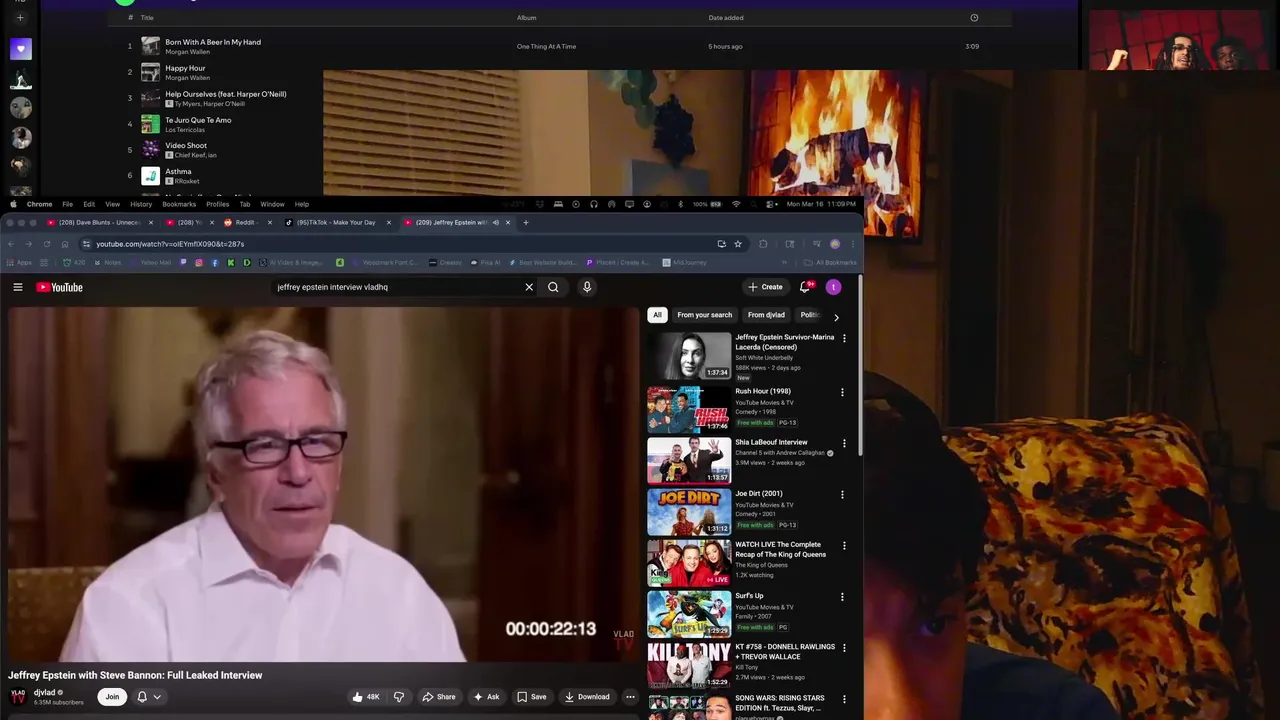Open options for Shia LaBeouf Interview video
This screenshot has height=720, width=1280.
[844, 443]
